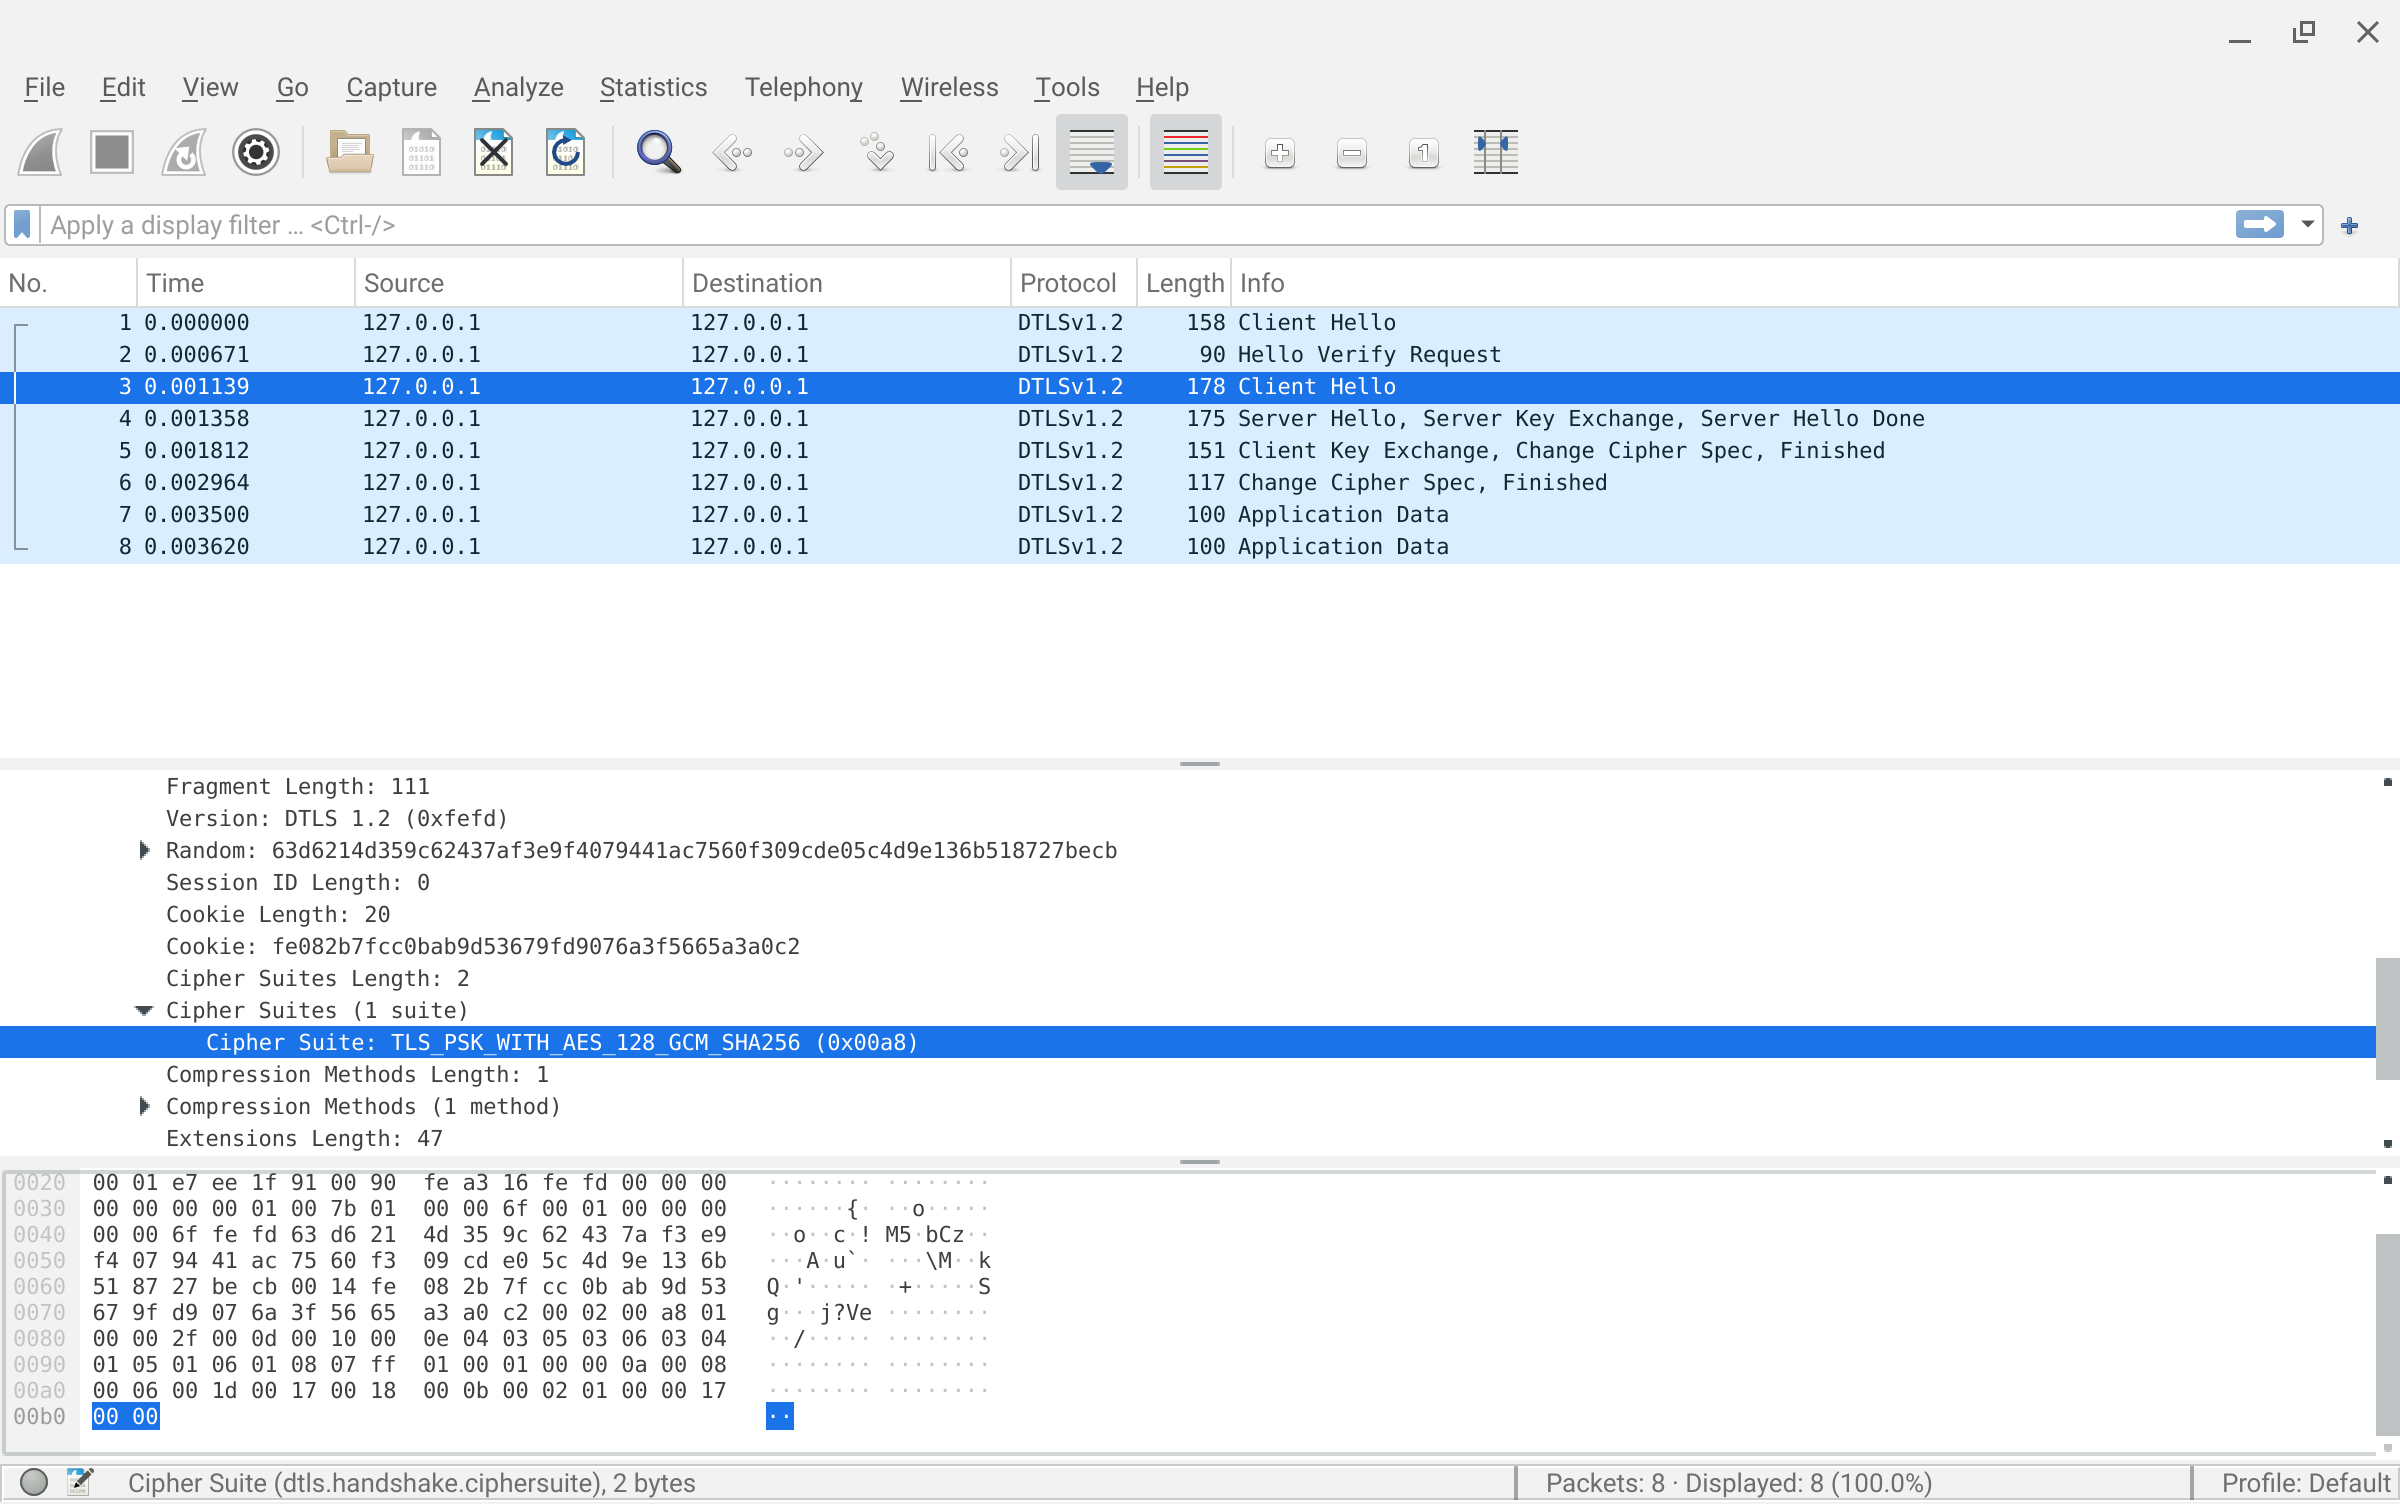Click Resize columns toolbar icon
The image size is (2400, 1504).
point(1495,153)
